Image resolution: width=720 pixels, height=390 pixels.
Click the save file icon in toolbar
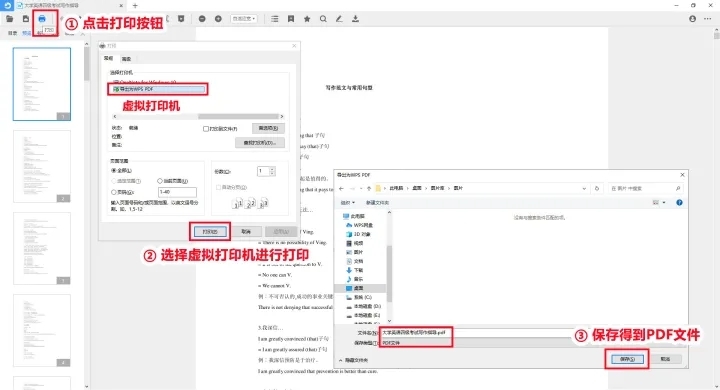26,19
